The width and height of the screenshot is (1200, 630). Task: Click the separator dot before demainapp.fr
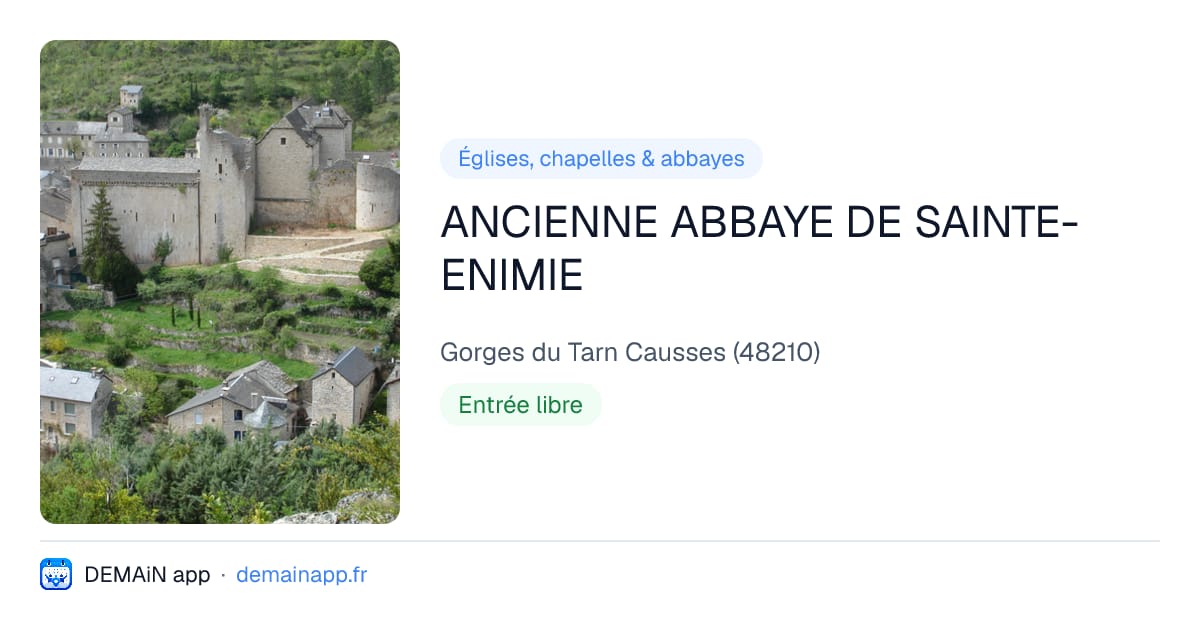pos(223,575)
